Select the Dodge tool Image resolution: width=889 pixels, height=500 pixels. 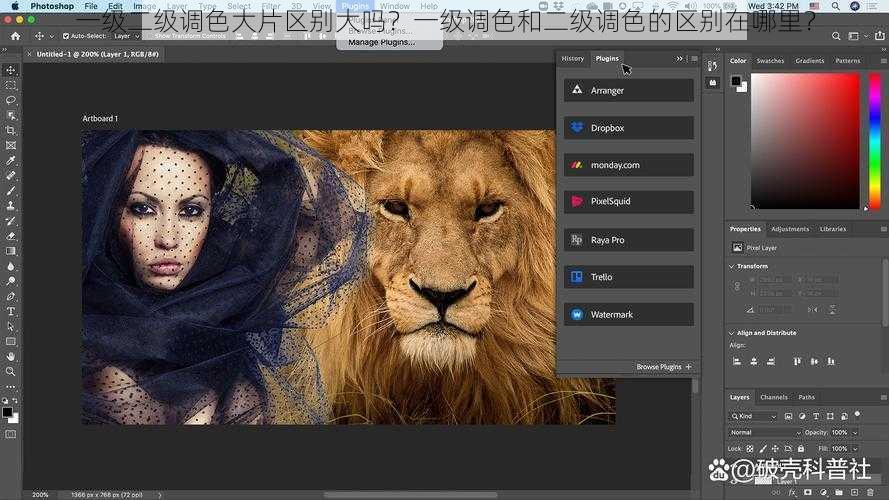tap(11, 281)
